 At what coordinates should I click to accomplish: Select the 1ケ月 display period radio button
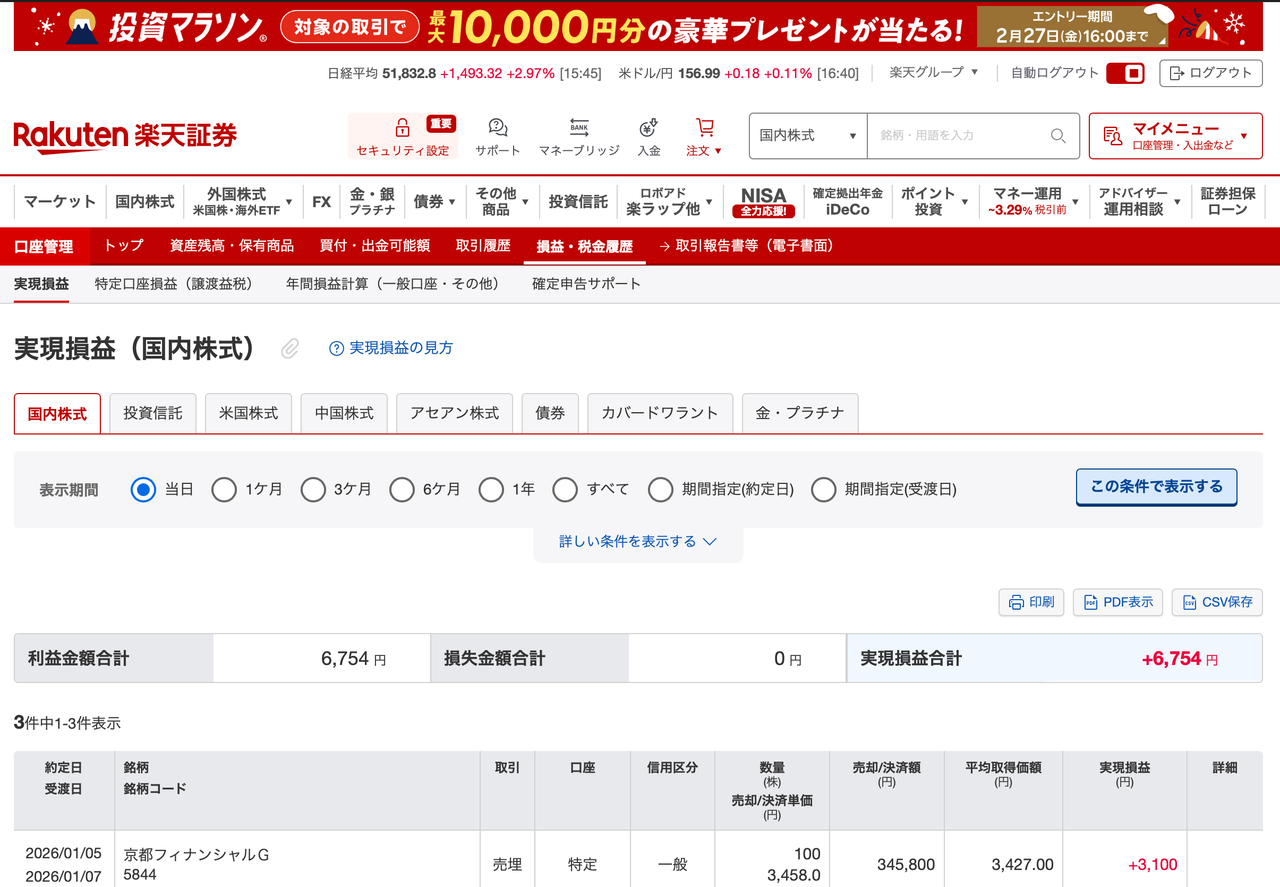(224, 489)
